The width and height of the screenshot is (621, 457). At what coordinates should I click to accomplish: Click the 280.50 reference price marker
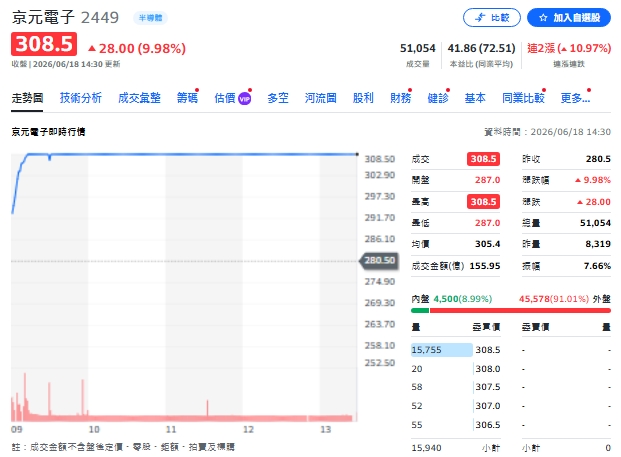pyautogui.click(x=379, y=260)
